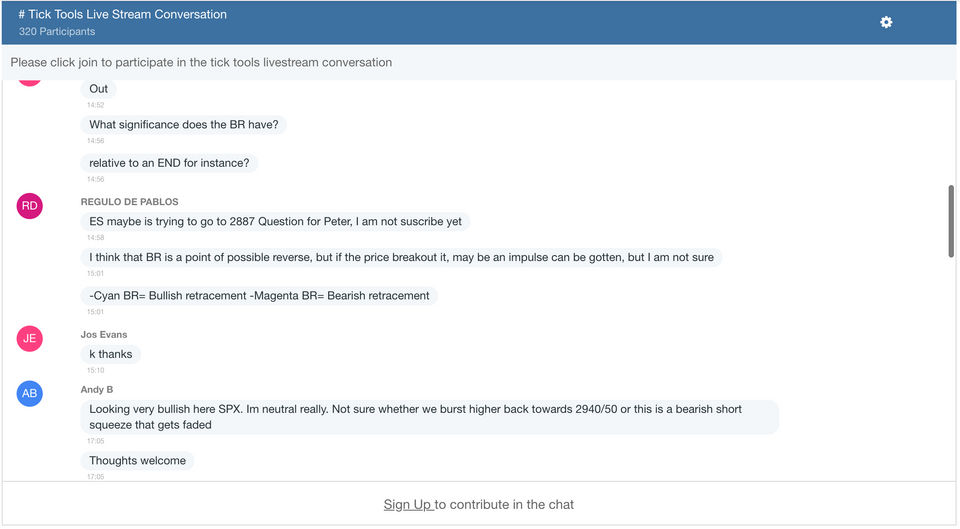Select the "Out" message bubble
Viewport: 960px width, 529px height.
tap(98, 89)
